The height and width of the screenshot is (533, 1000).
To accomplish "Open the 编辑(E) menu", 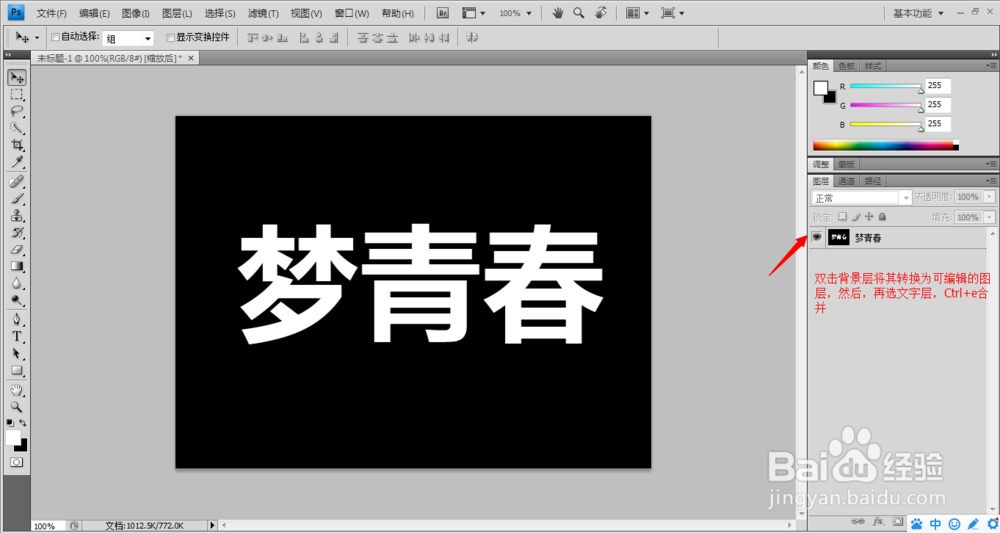I will pos(94,13).
